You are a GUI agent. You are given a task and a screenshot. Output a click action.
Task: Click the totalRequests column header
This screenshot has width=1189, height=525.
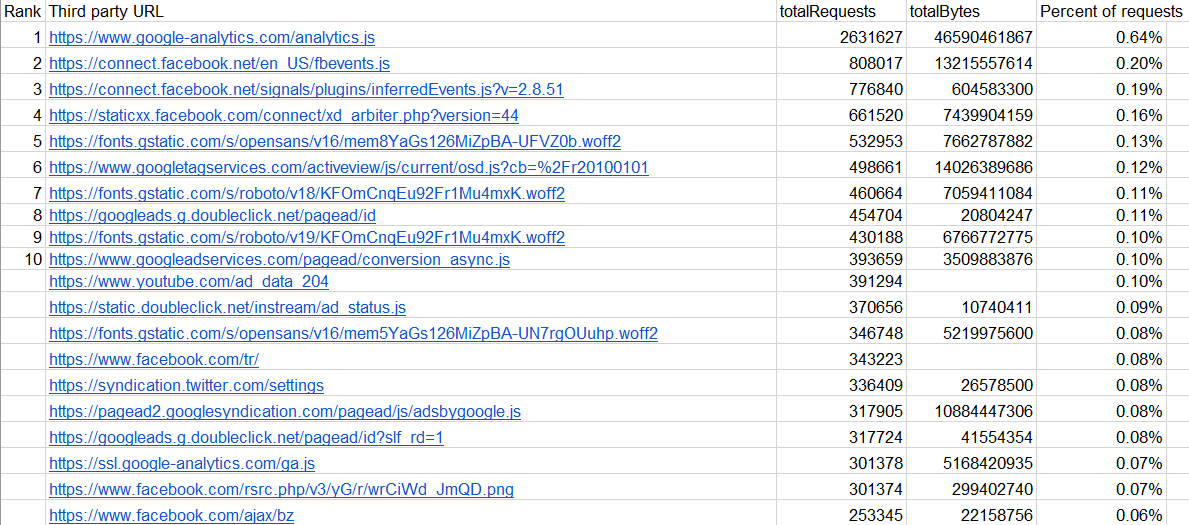tap(827, 11)
